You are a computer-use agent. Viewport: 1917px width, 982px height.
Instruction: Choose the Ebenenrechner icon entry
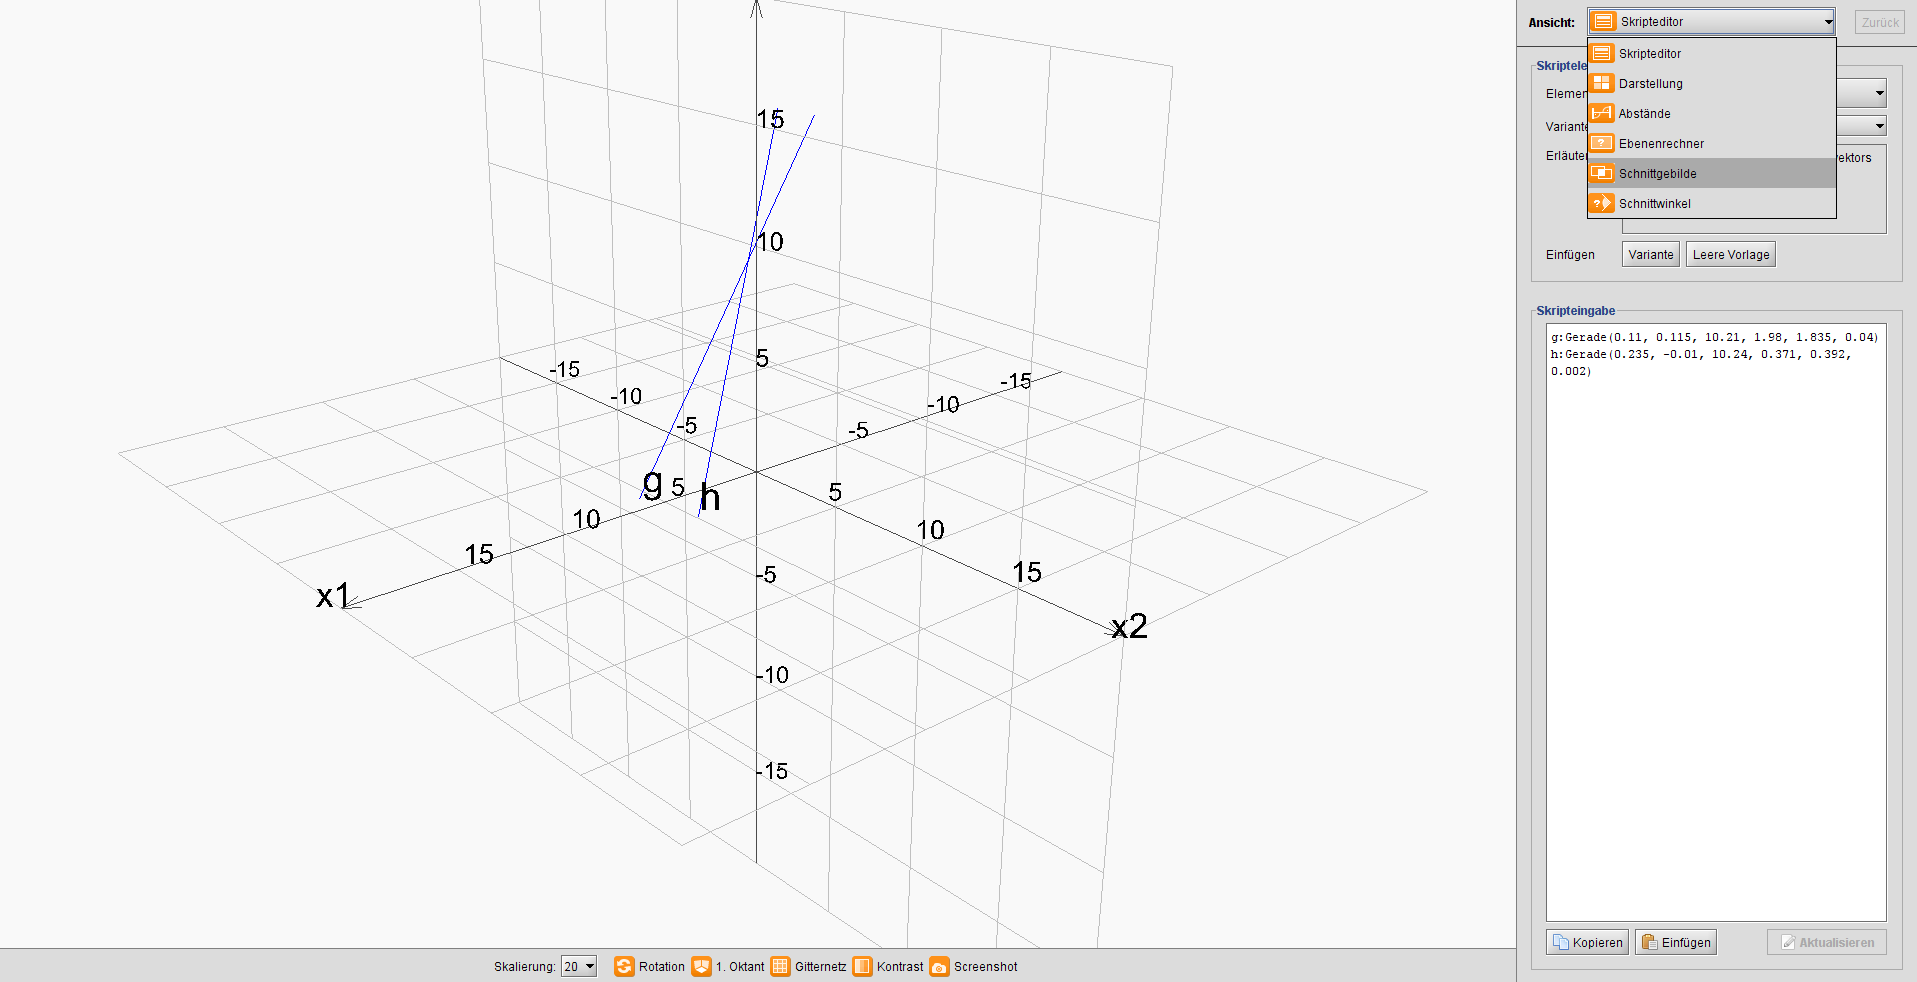click(x=1602, y=144)
